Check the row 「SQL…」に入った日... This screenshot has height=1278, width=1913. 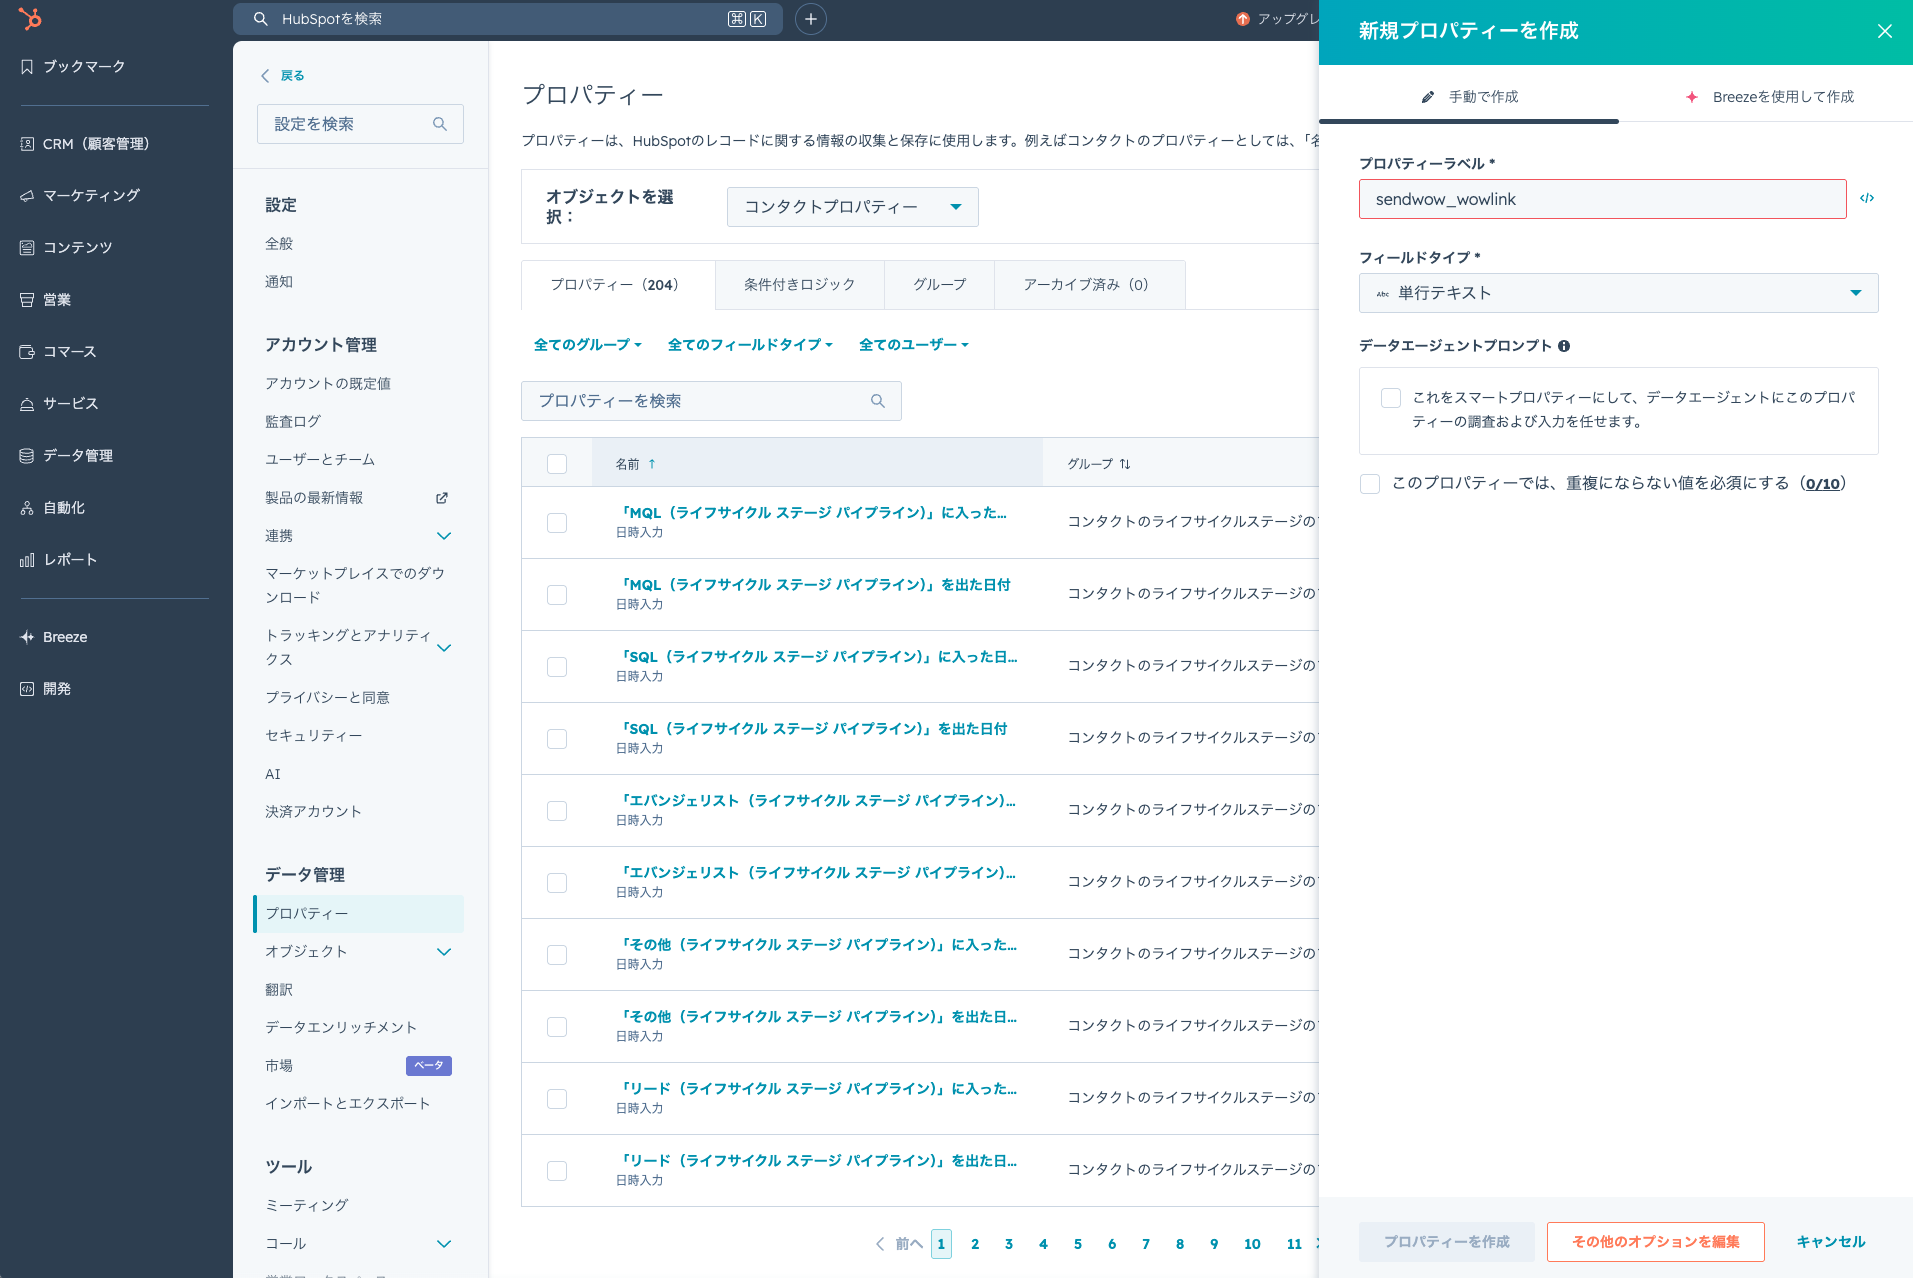(557, 667)
